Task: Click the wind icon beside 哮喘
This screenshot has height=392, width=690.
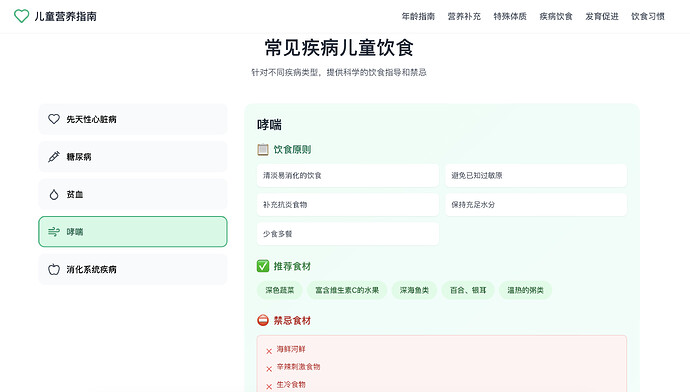Action: (54, 232)
